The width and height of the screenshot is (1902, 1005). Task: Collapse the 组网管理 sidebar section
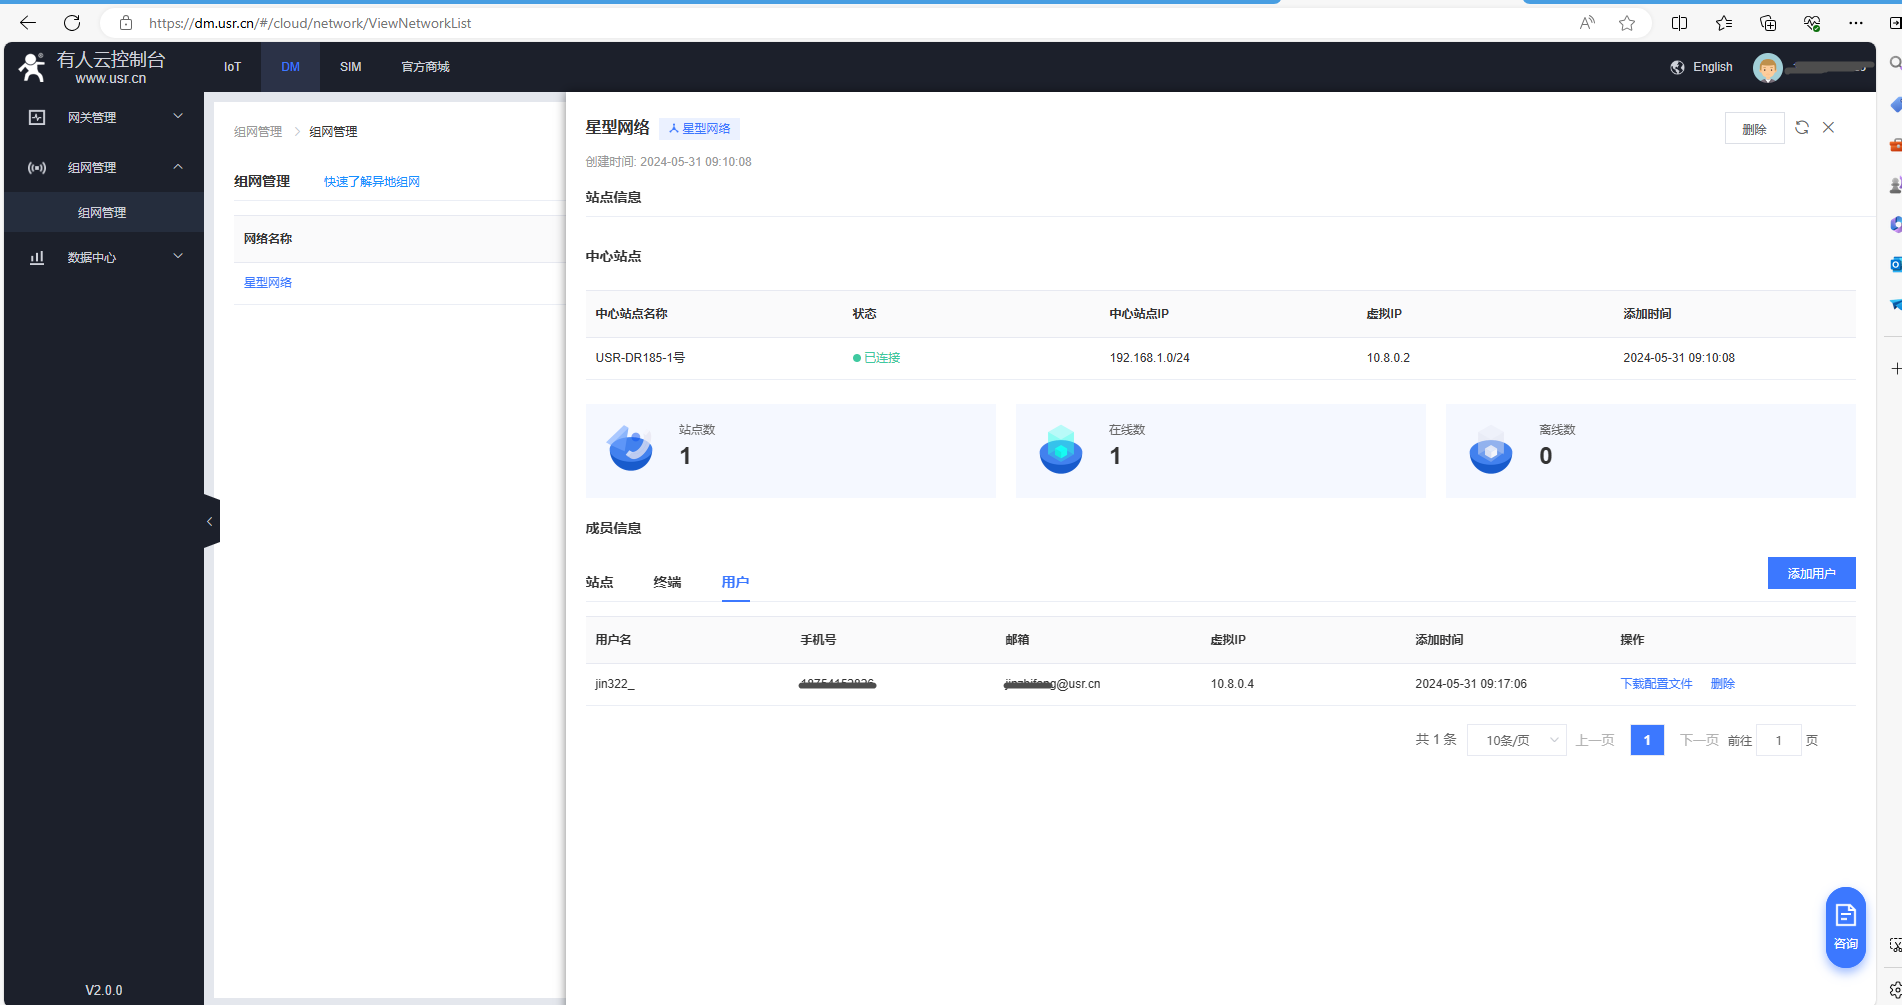pyautogui.click(x=103, y=167)
